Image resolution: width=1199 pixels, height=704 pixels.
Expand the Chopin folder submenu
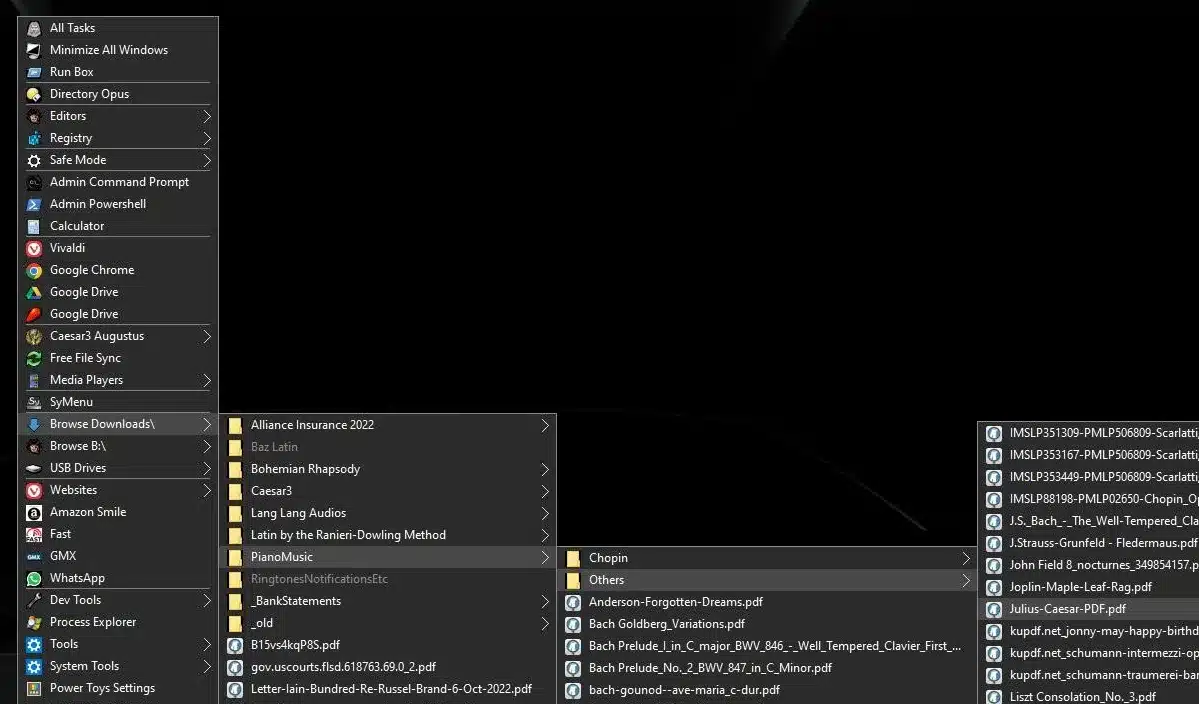(x=608, y=557)
